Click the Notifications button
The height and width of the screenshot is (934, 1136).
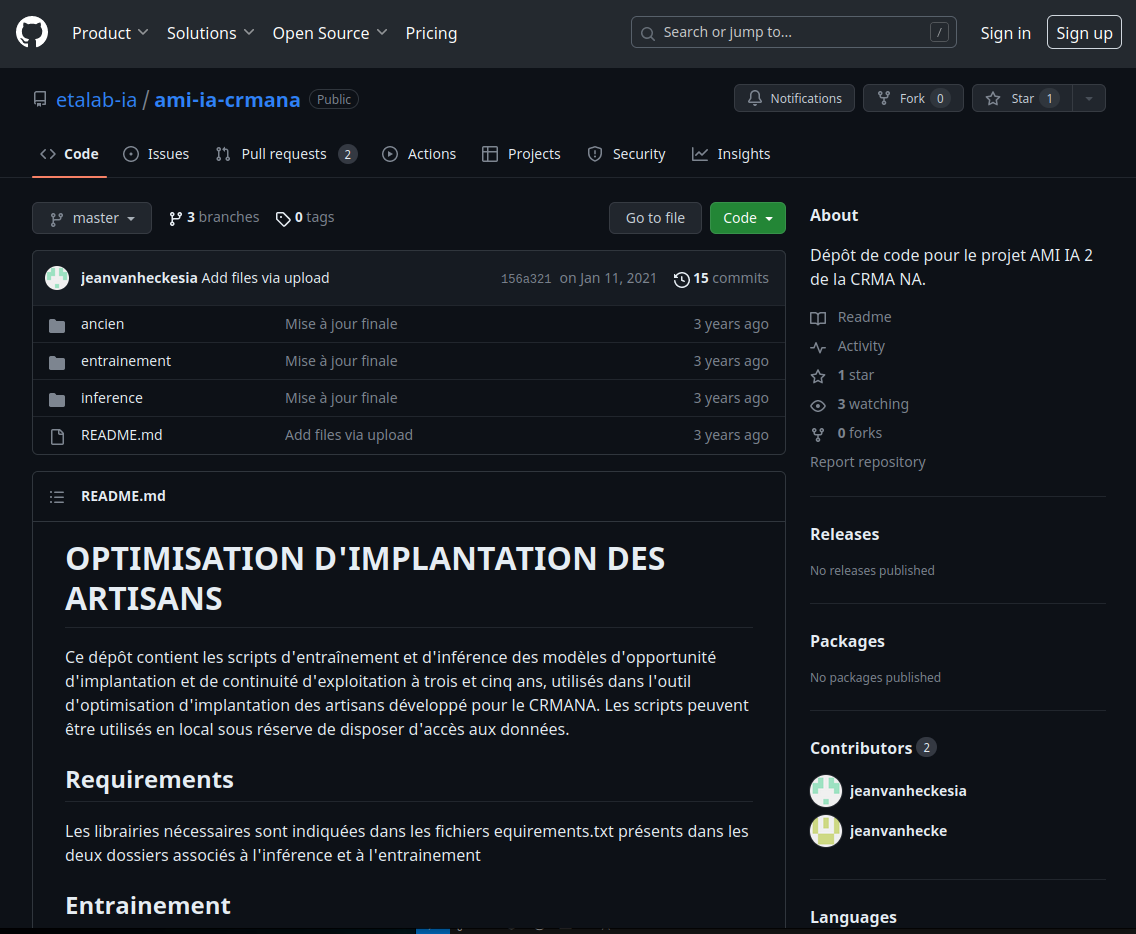(x=794, y=99)
